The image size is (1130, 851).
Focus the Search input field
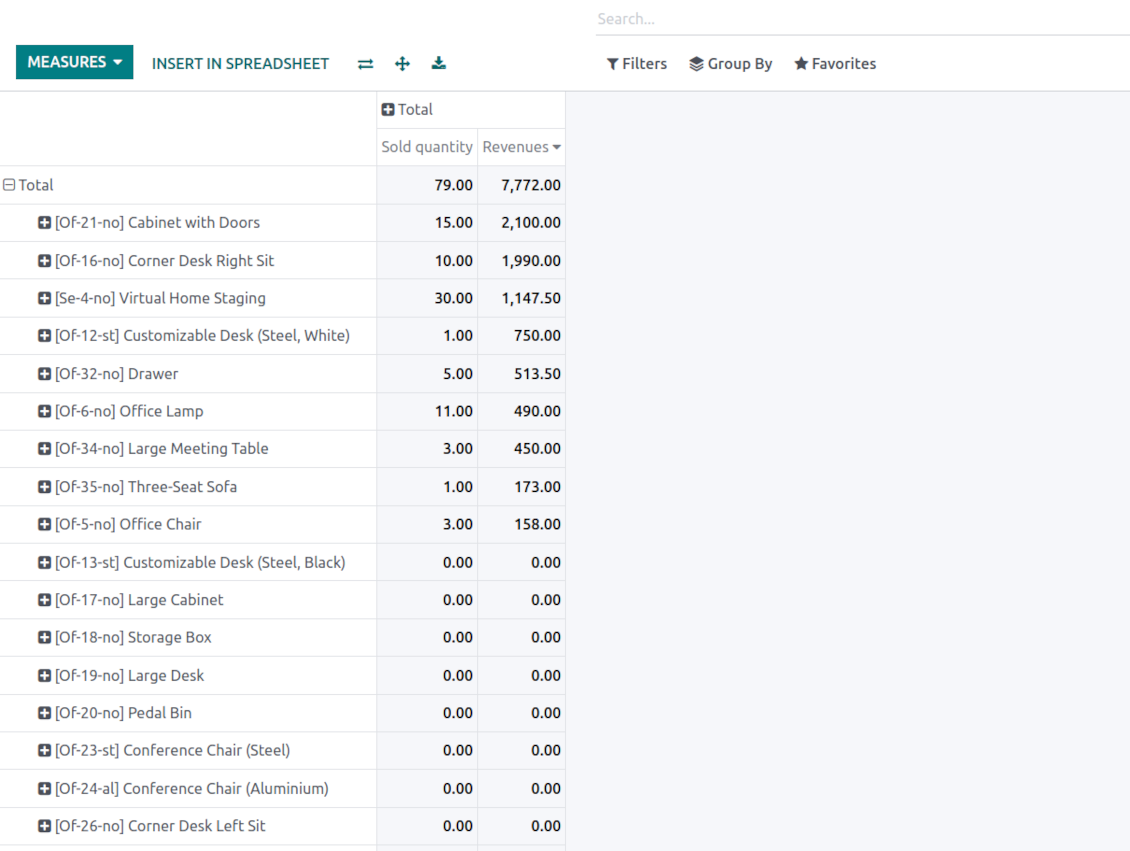tap(861, 19)
